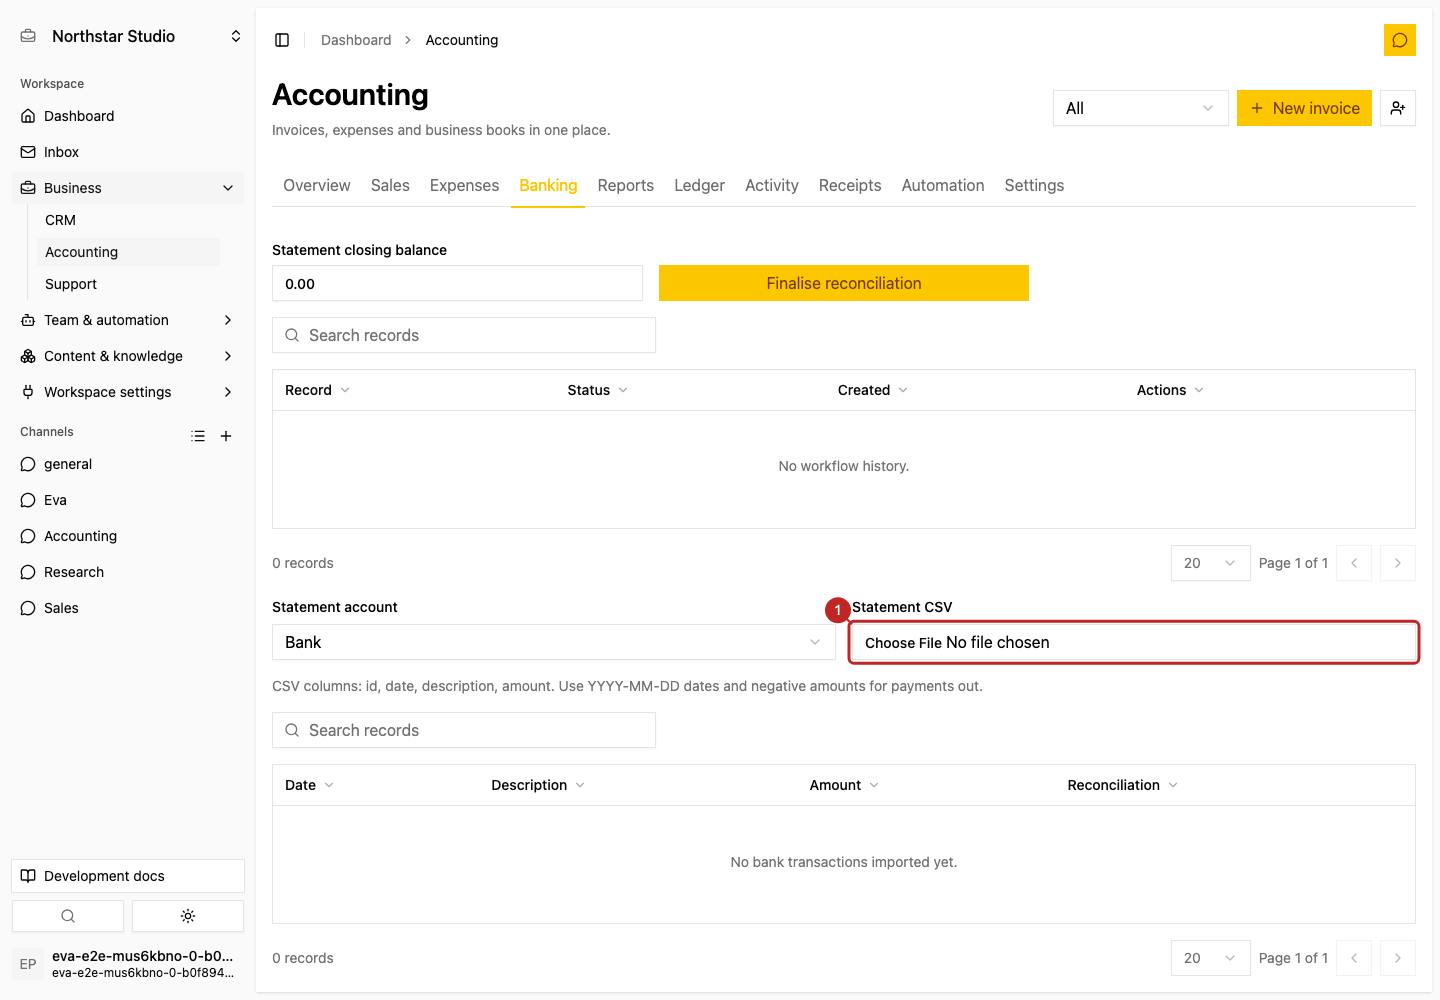The height and width of the screenshot is (1000, 1440).
Task: Open the Reports tab
Action: 626,186
